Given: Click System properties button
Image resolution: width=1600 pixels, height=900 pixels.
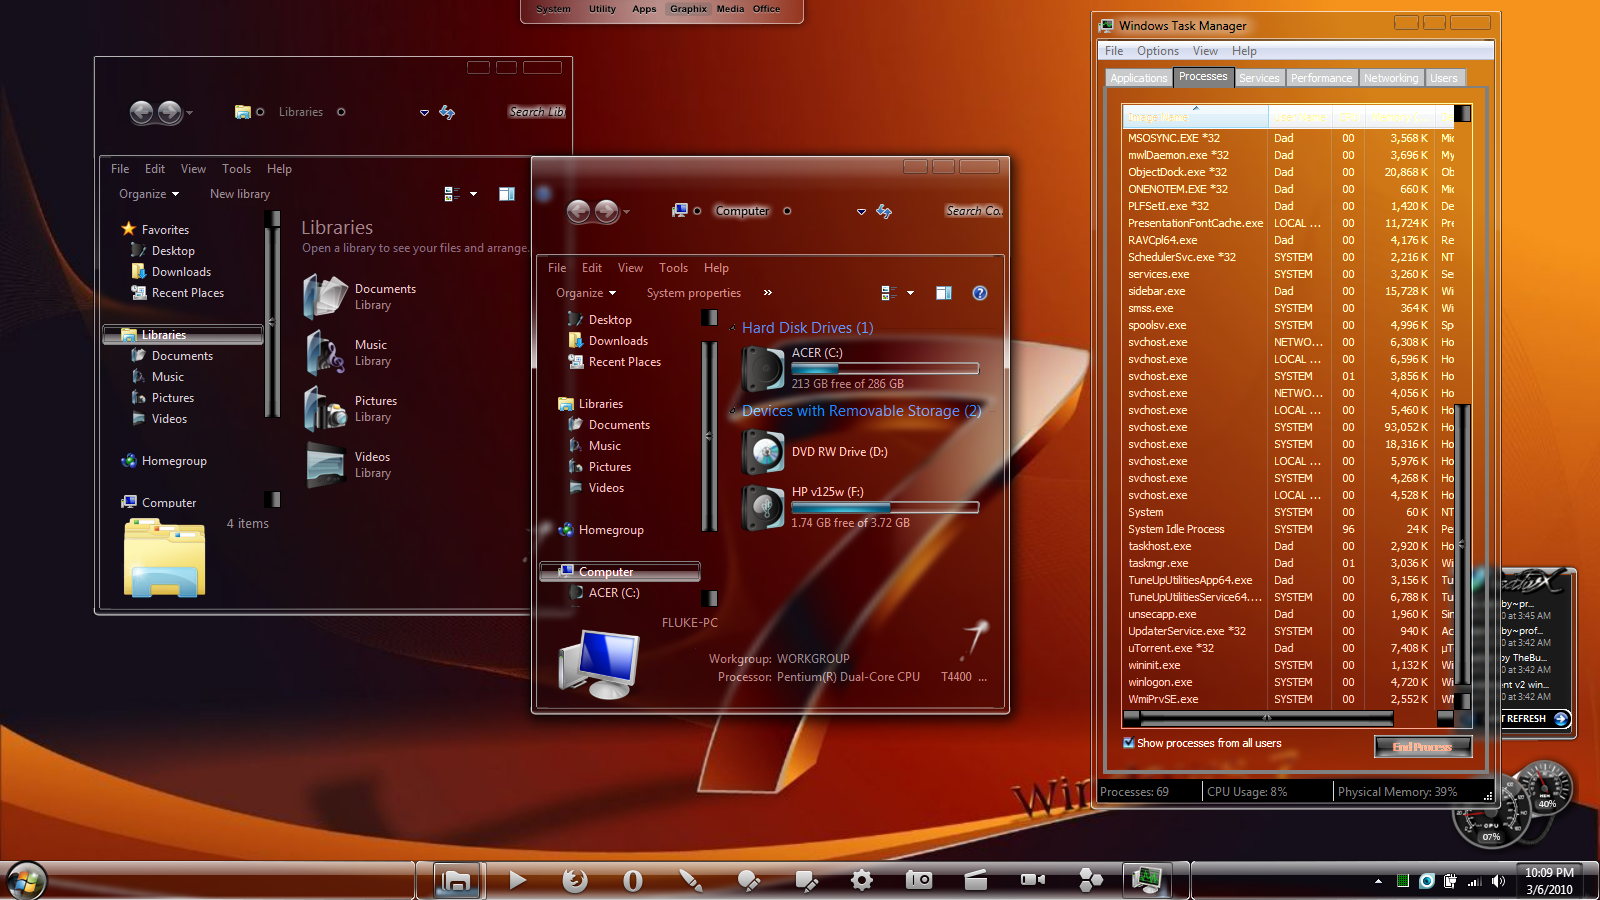Looking at the screenshot, I should [694, 293].
